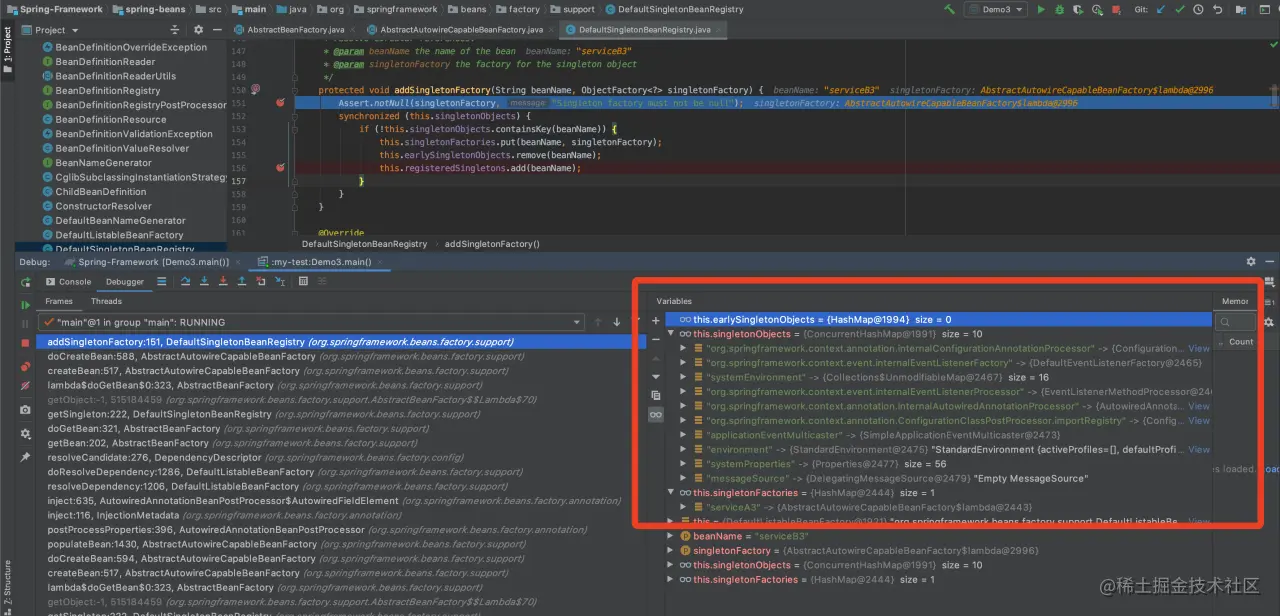The image size is (1280, 616).
Task: Click View link for ConfigurationAnnotationProcessor entry
Action: (1199, 348)
